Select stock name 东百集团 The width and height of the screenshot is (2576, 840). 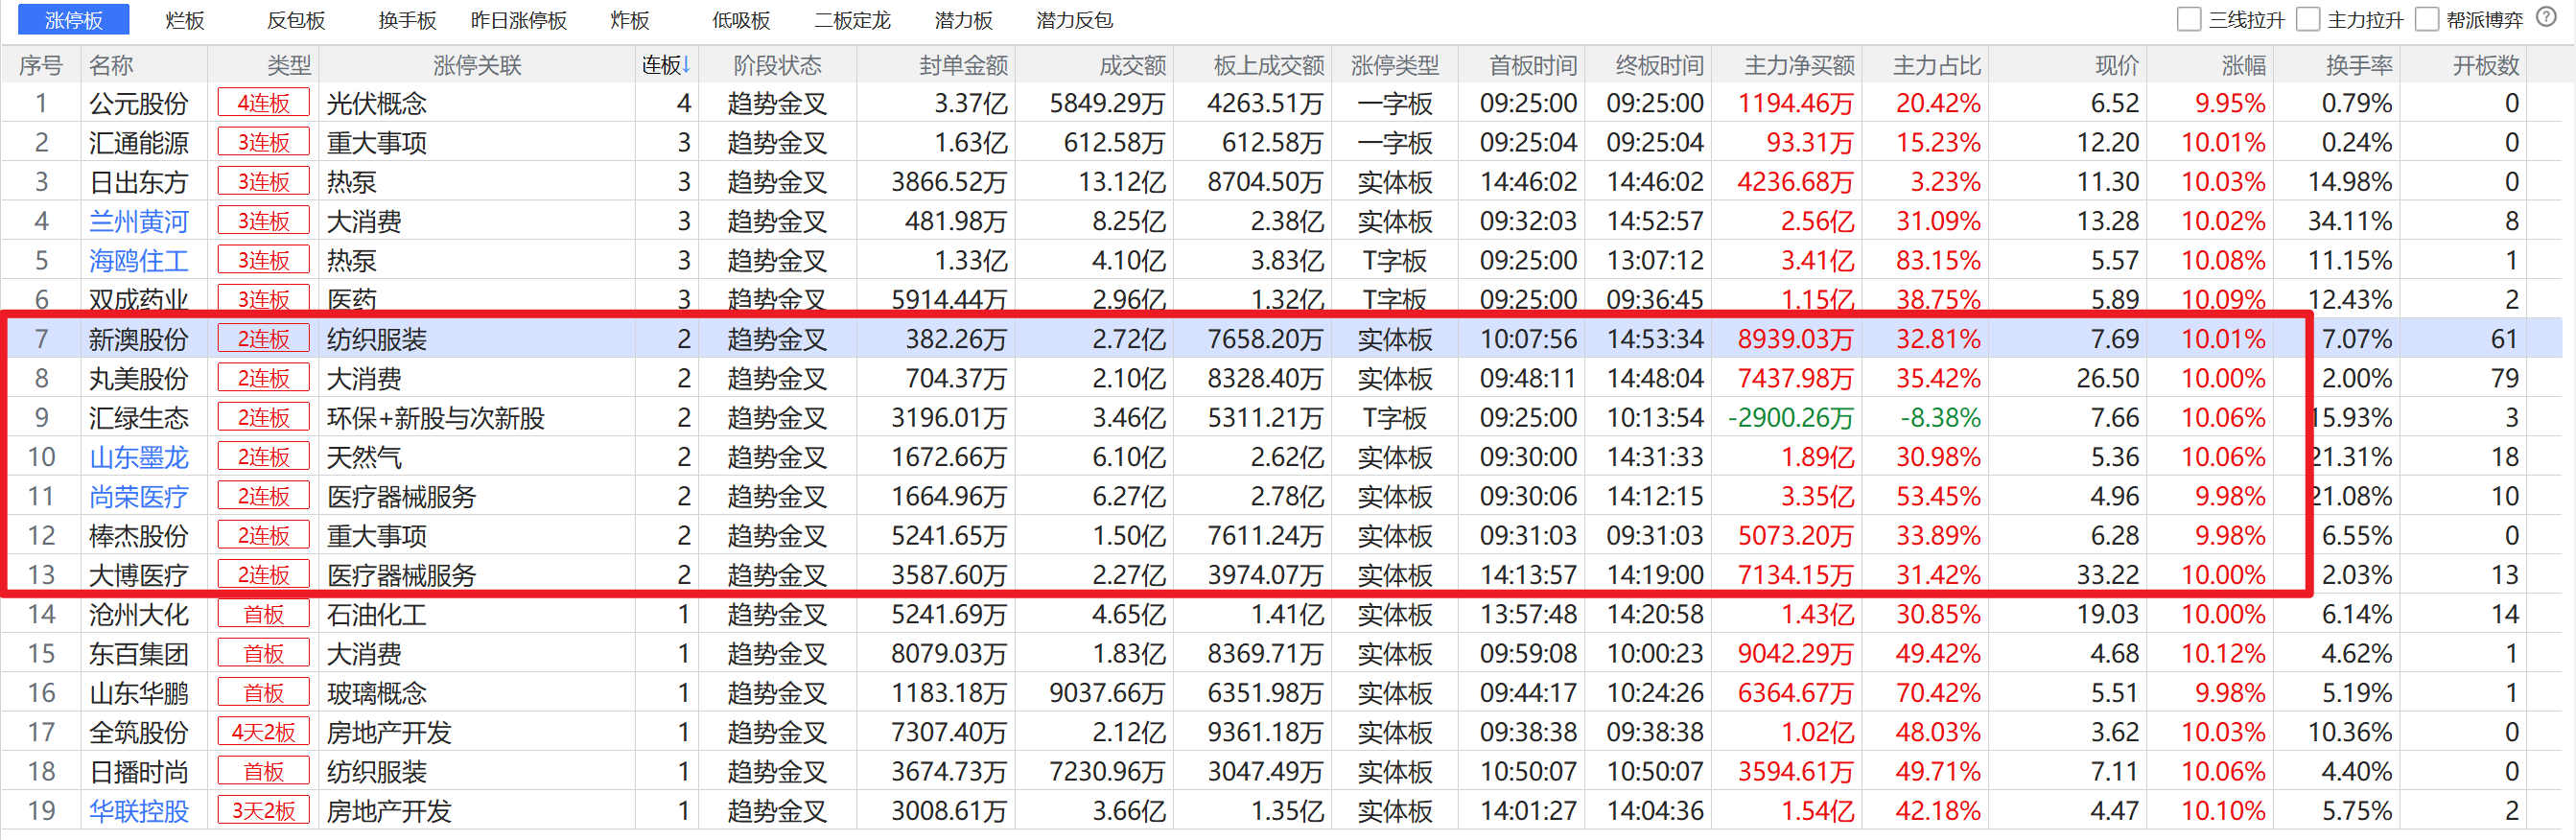pos(139,654)
